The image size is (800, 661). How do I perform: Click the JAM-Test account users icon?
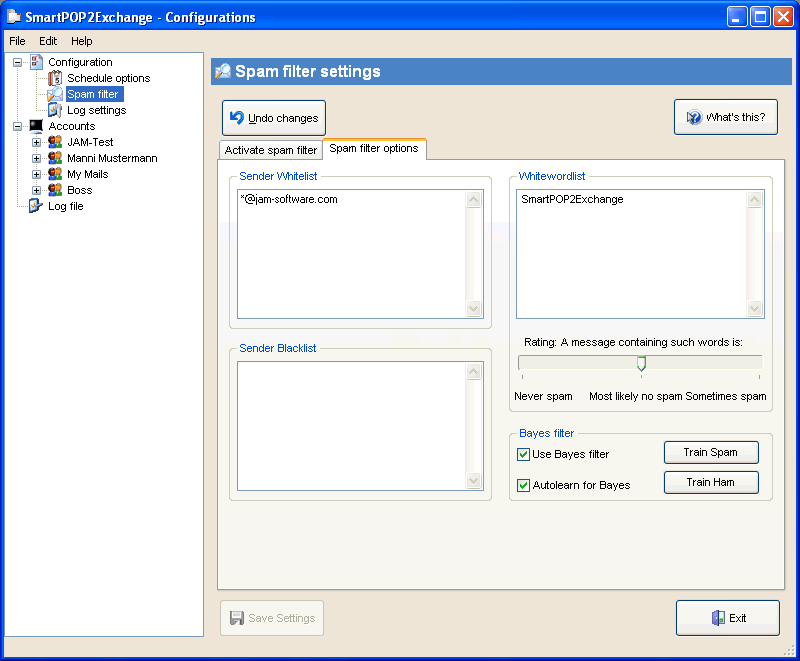55,142
